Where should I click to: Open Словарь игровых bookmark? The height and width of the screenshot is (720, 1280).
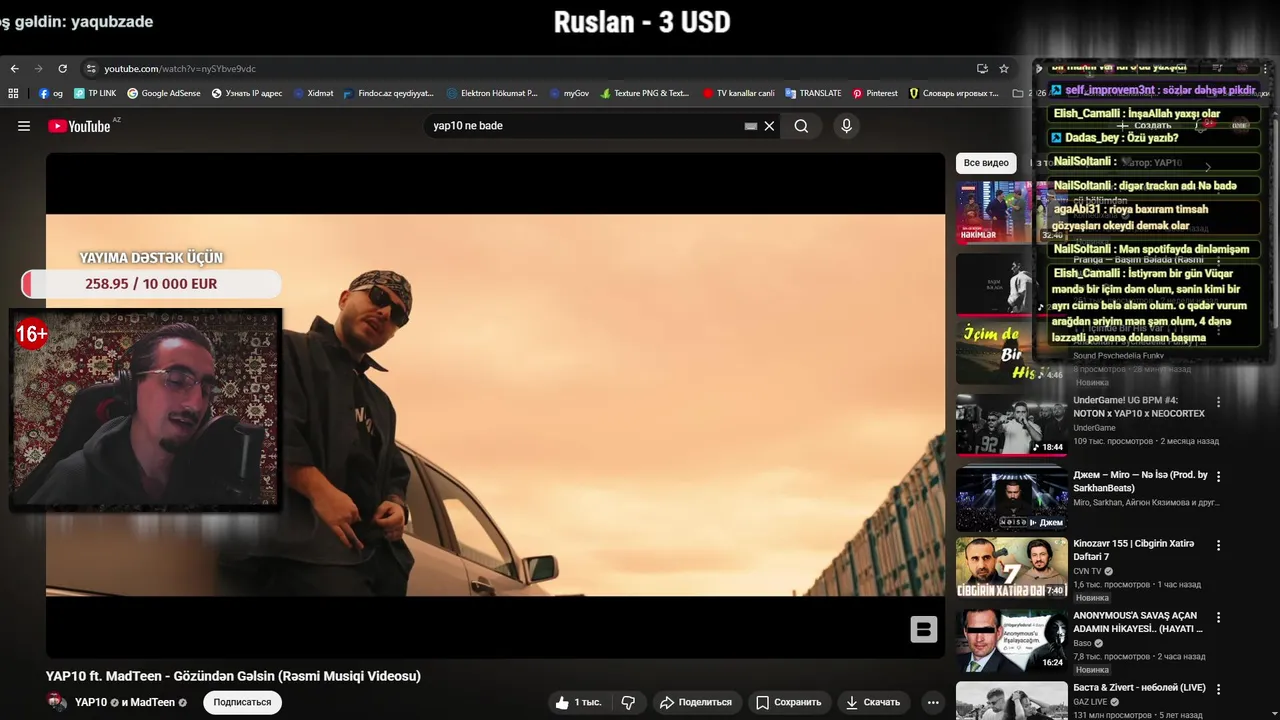953,93
